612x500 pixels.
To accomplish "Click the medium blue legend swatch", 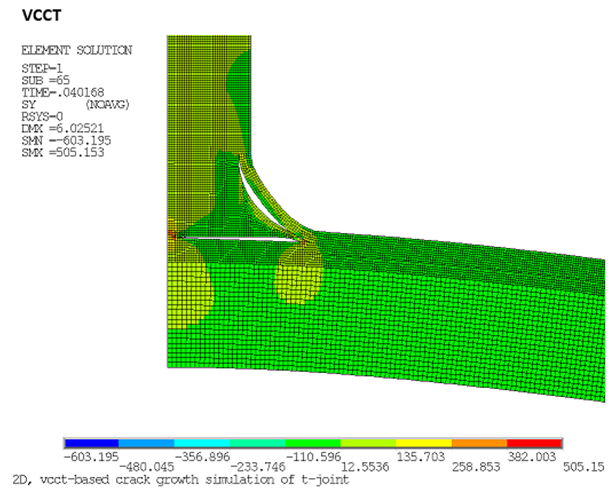I will click(146, 443).
